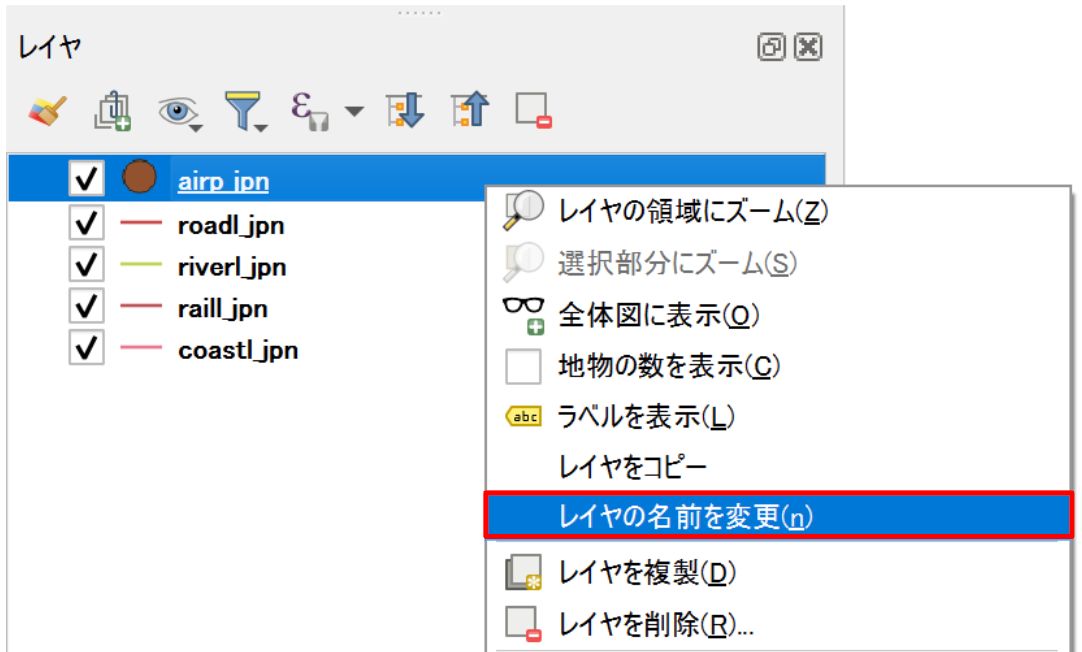Choose レイヤを複製(D) menu entry
Image resolution: width=1082 pixels, height=652 pixels.
coord(778,573)
